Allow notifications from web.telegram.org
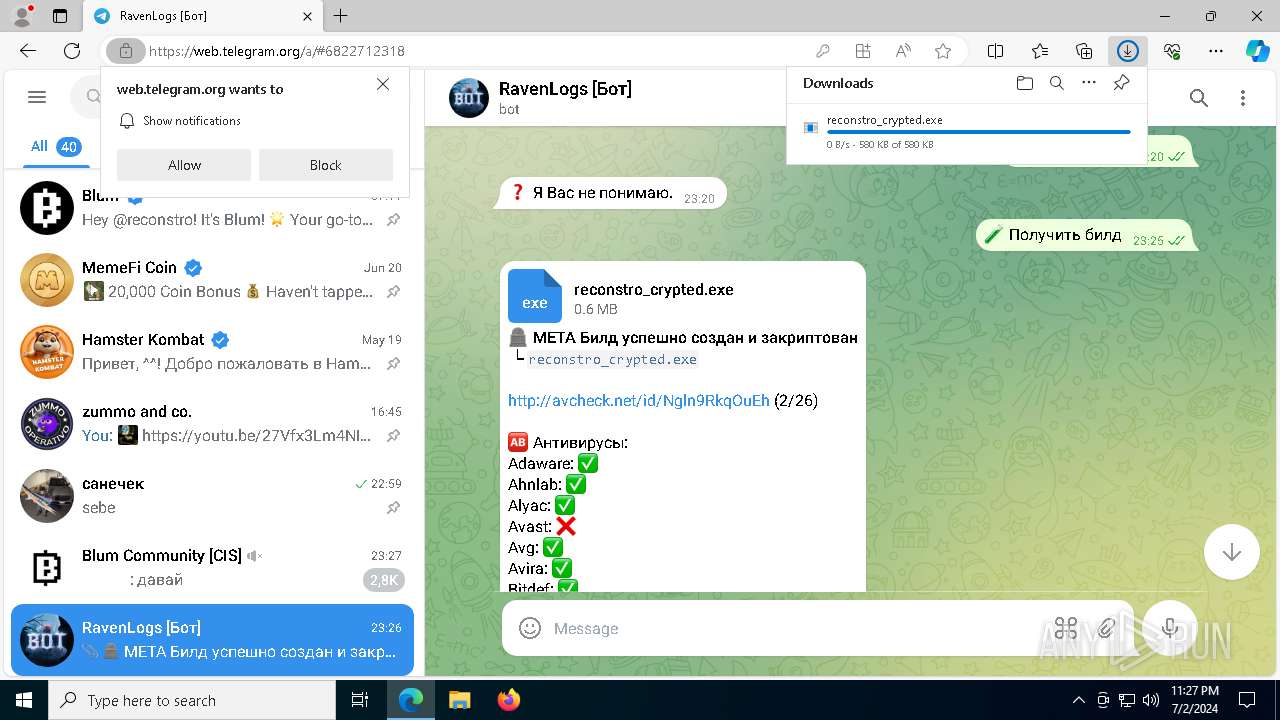The image size is (1280, 720). click(x=184, y=165)
